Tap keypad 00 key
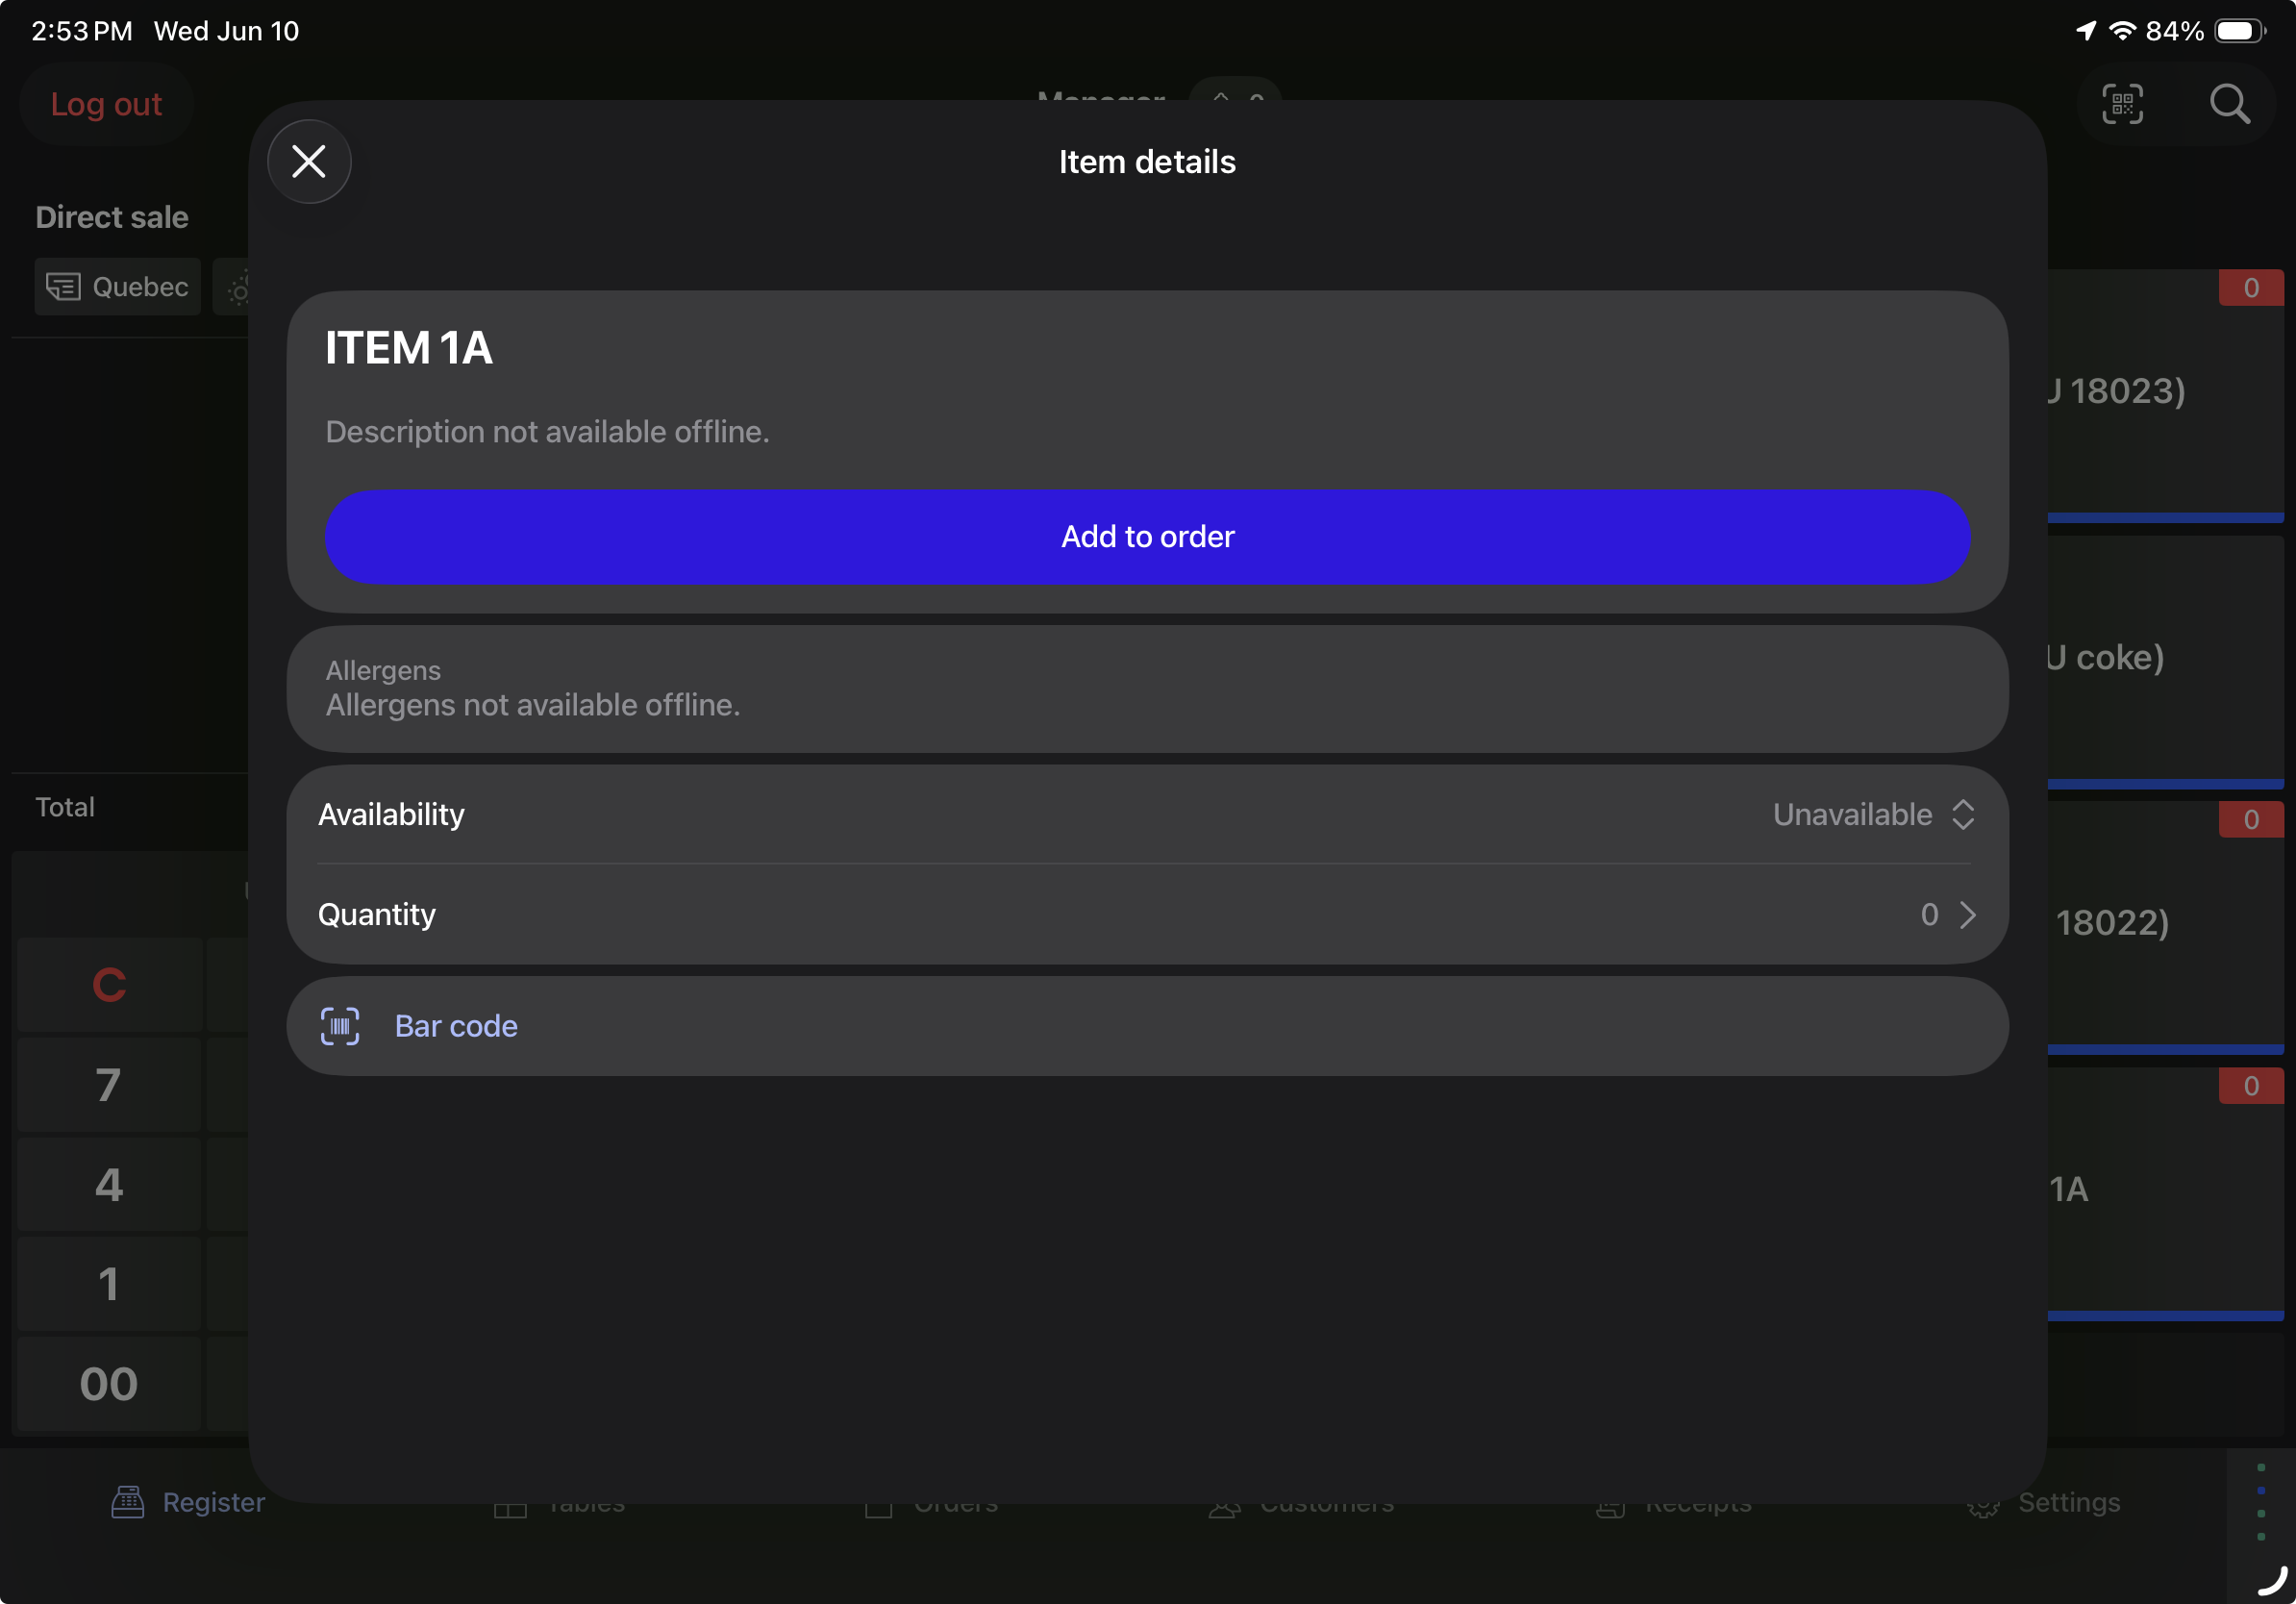Image resolution: width=2296 pixels, height=1604 pixels. coord(109,1384)
